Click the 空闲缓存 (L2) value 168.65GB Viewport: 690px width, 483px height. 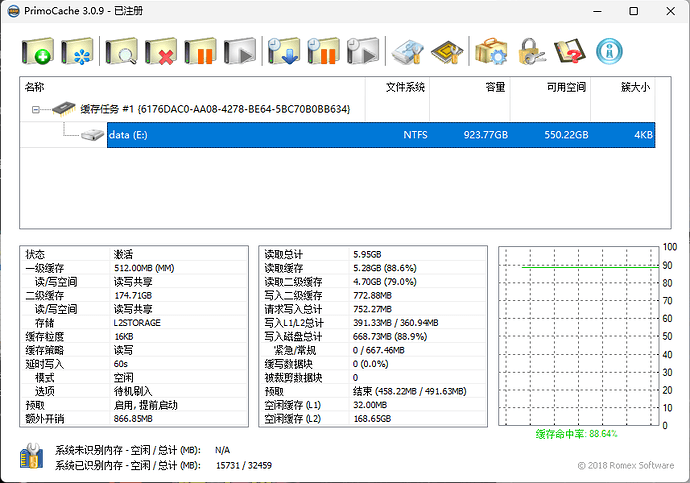[372, 419]
